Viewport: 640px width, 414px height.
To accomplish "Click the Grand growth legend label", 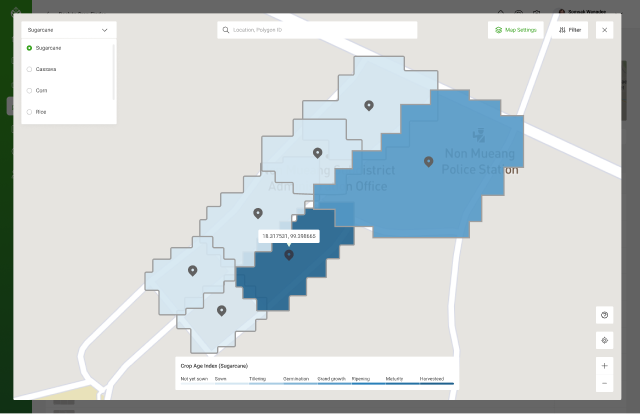I will point(331,379).
